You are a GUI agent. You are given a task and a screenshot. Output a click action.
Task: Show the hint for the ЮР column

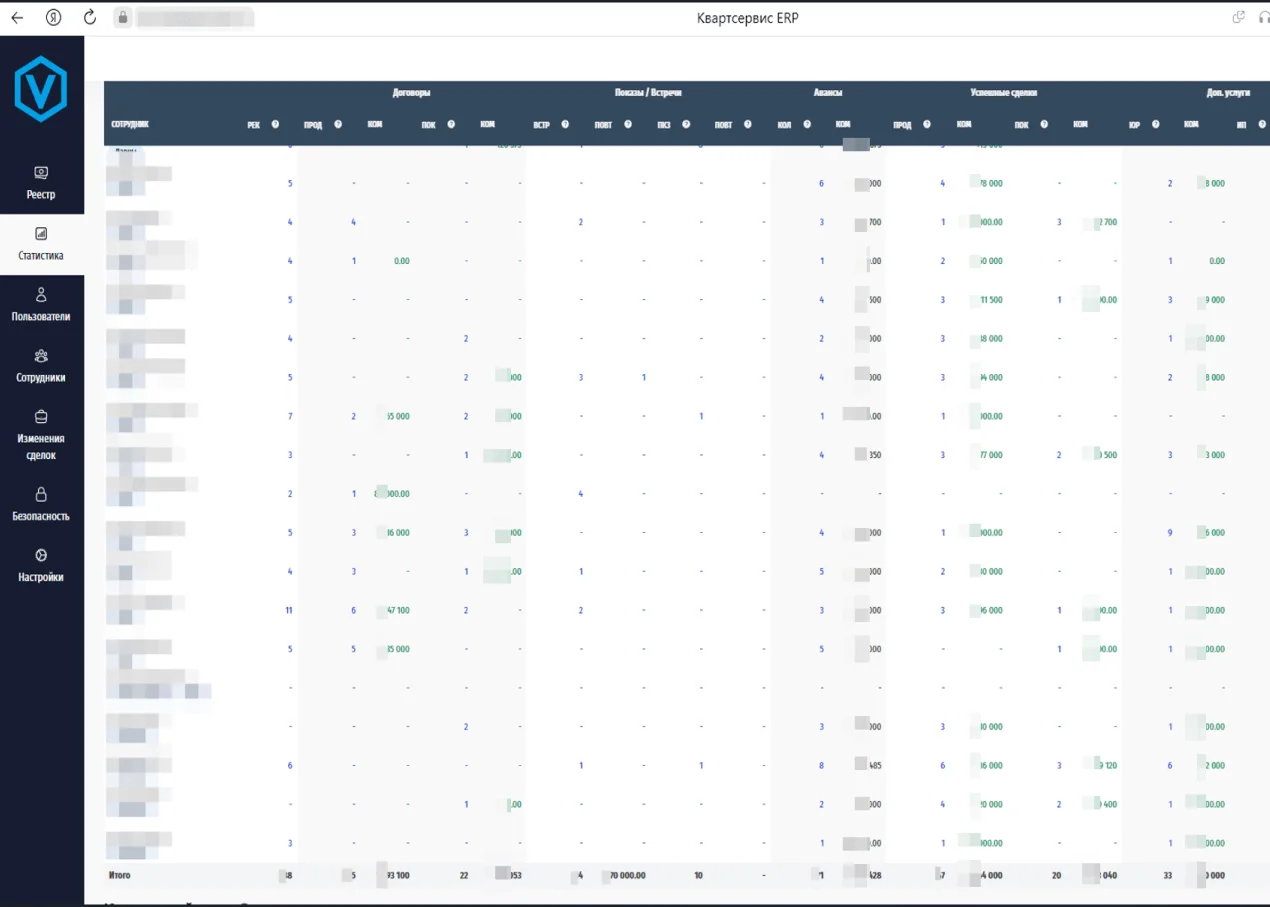pos(1155,125)
